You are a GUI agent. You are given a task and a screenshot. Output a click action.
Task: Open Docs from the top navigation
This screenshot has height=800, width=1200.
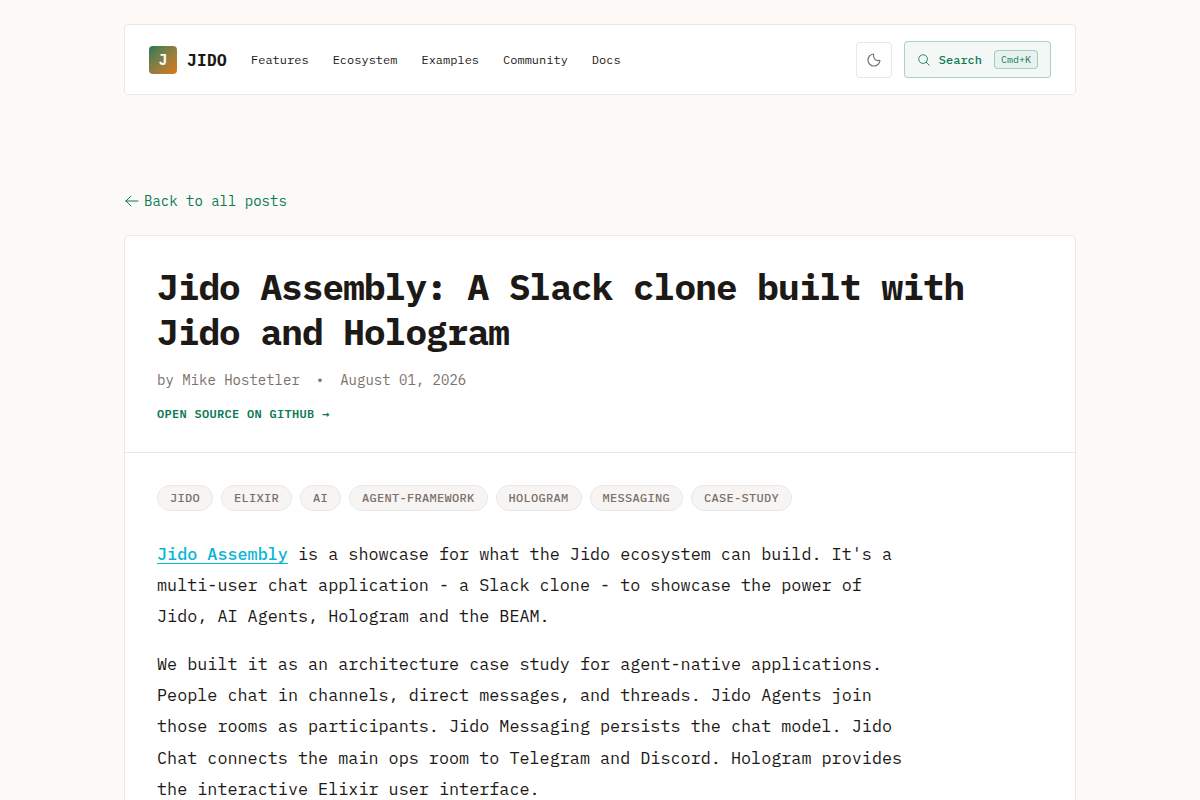[x=606, y=60]
